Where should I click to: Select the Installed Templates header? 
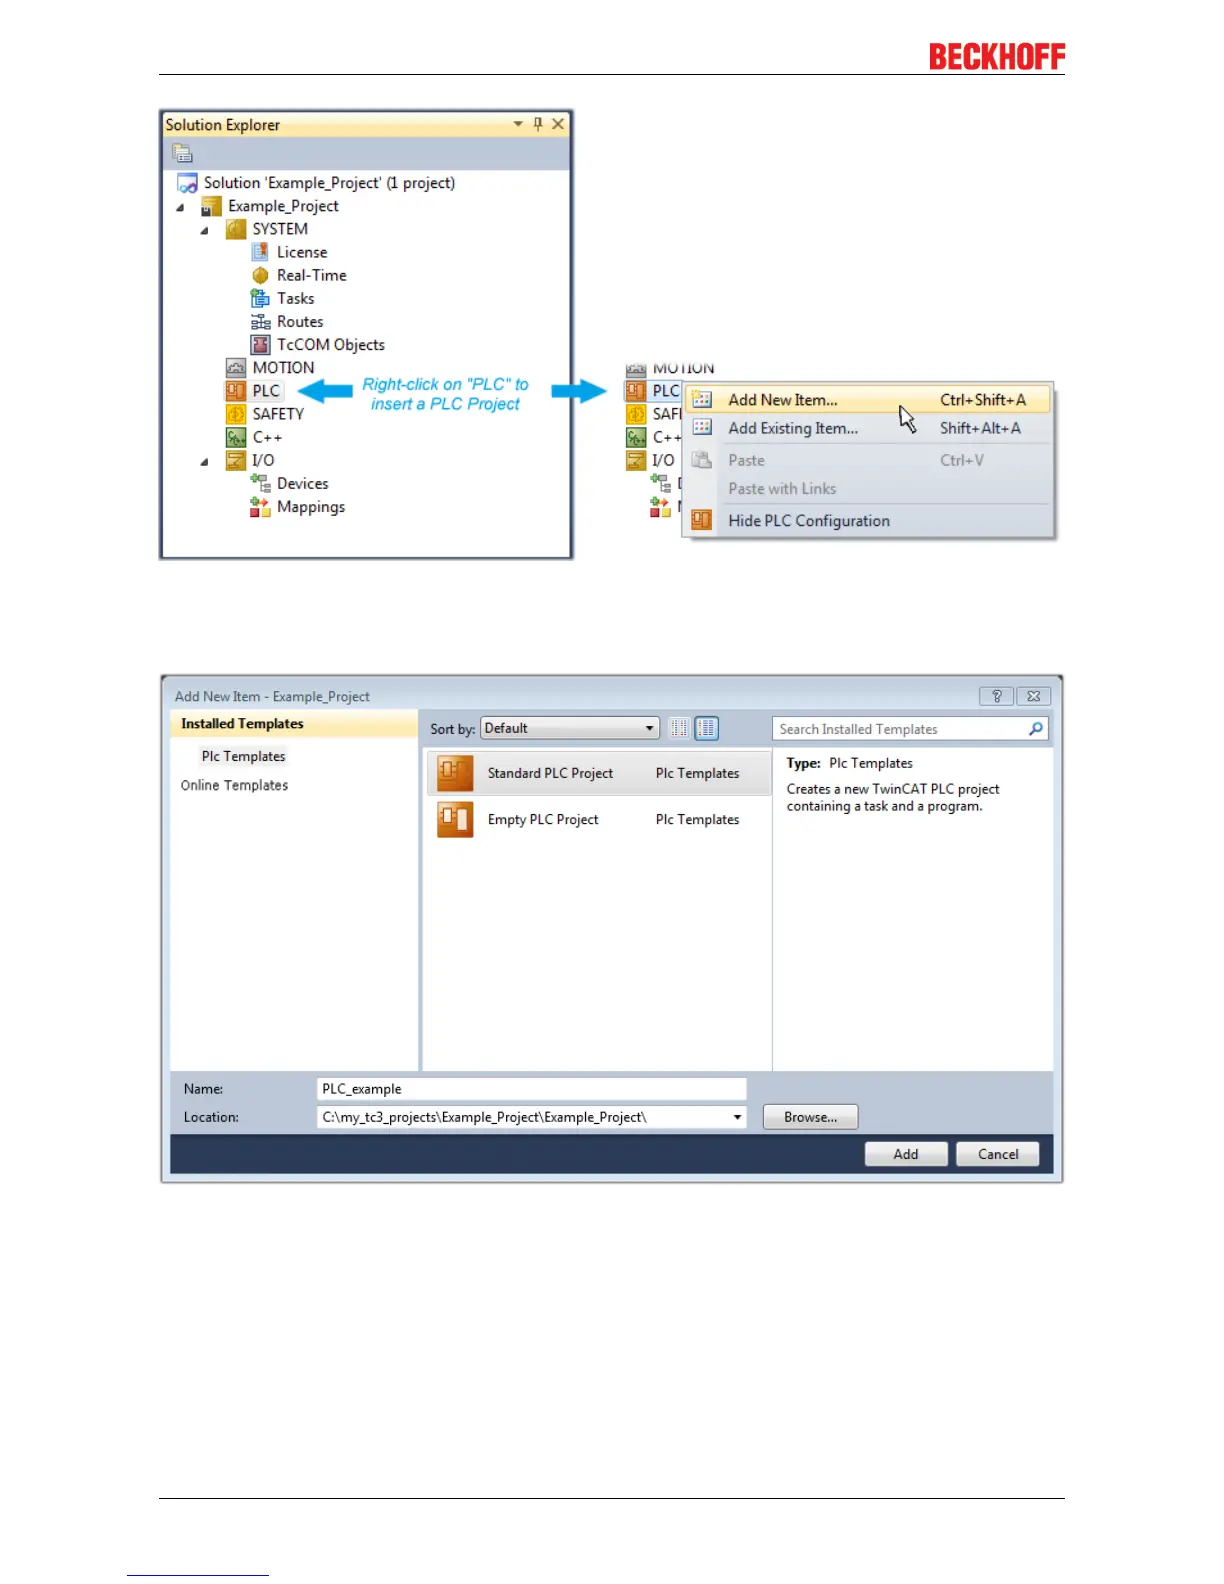tap(294, 724)
